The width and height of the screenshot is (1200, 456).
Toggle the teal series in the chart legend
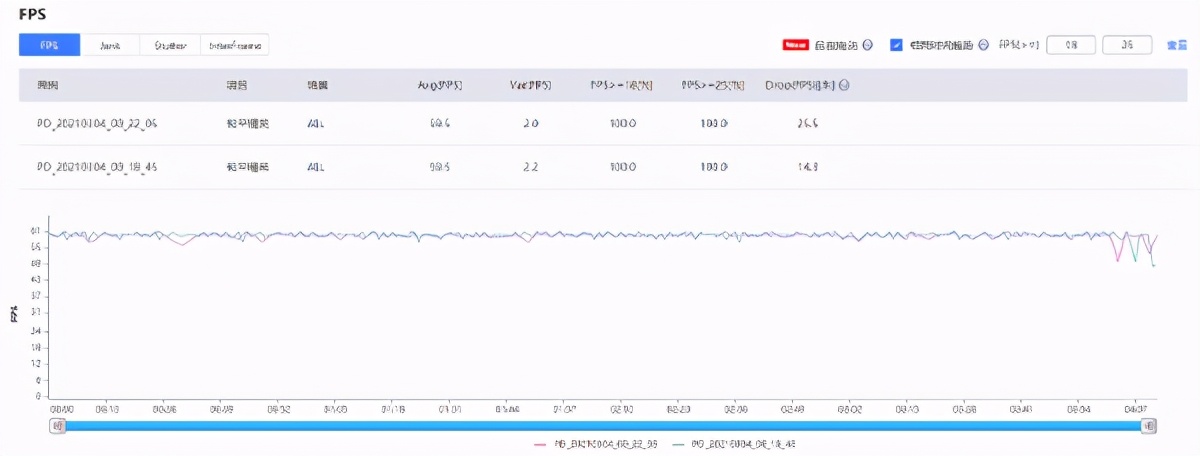point(733,443)
